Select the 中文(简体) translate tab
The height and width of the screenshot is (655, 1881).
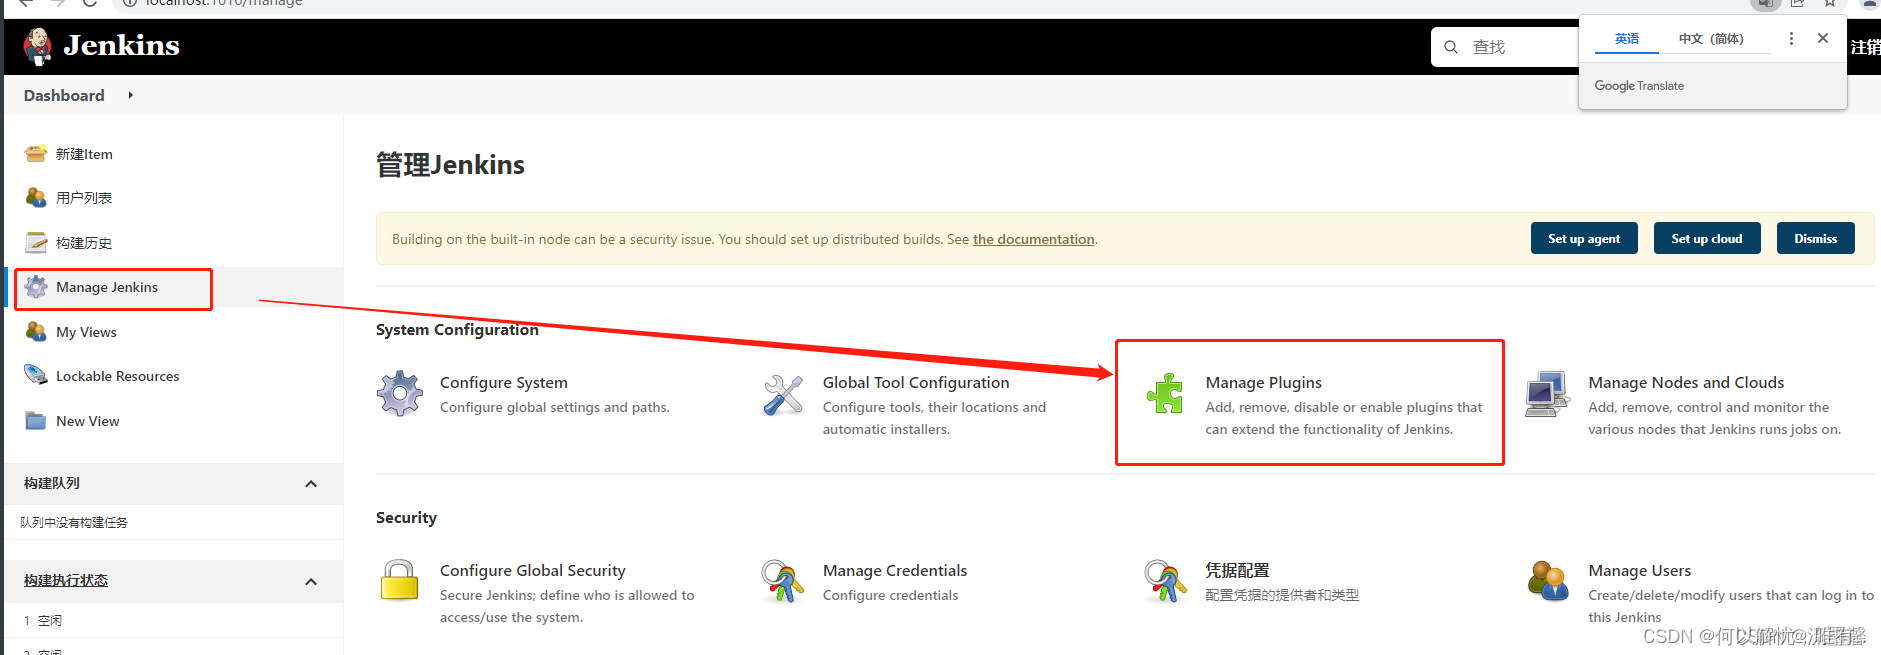point(1711,39)
